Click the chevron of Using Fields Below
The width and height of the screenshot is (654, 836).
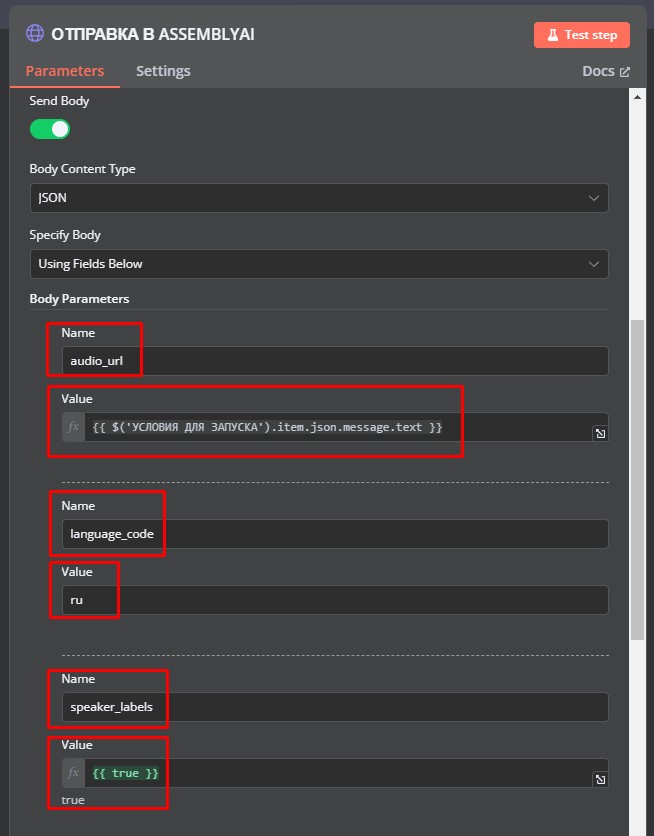click(x=593, y=264)
